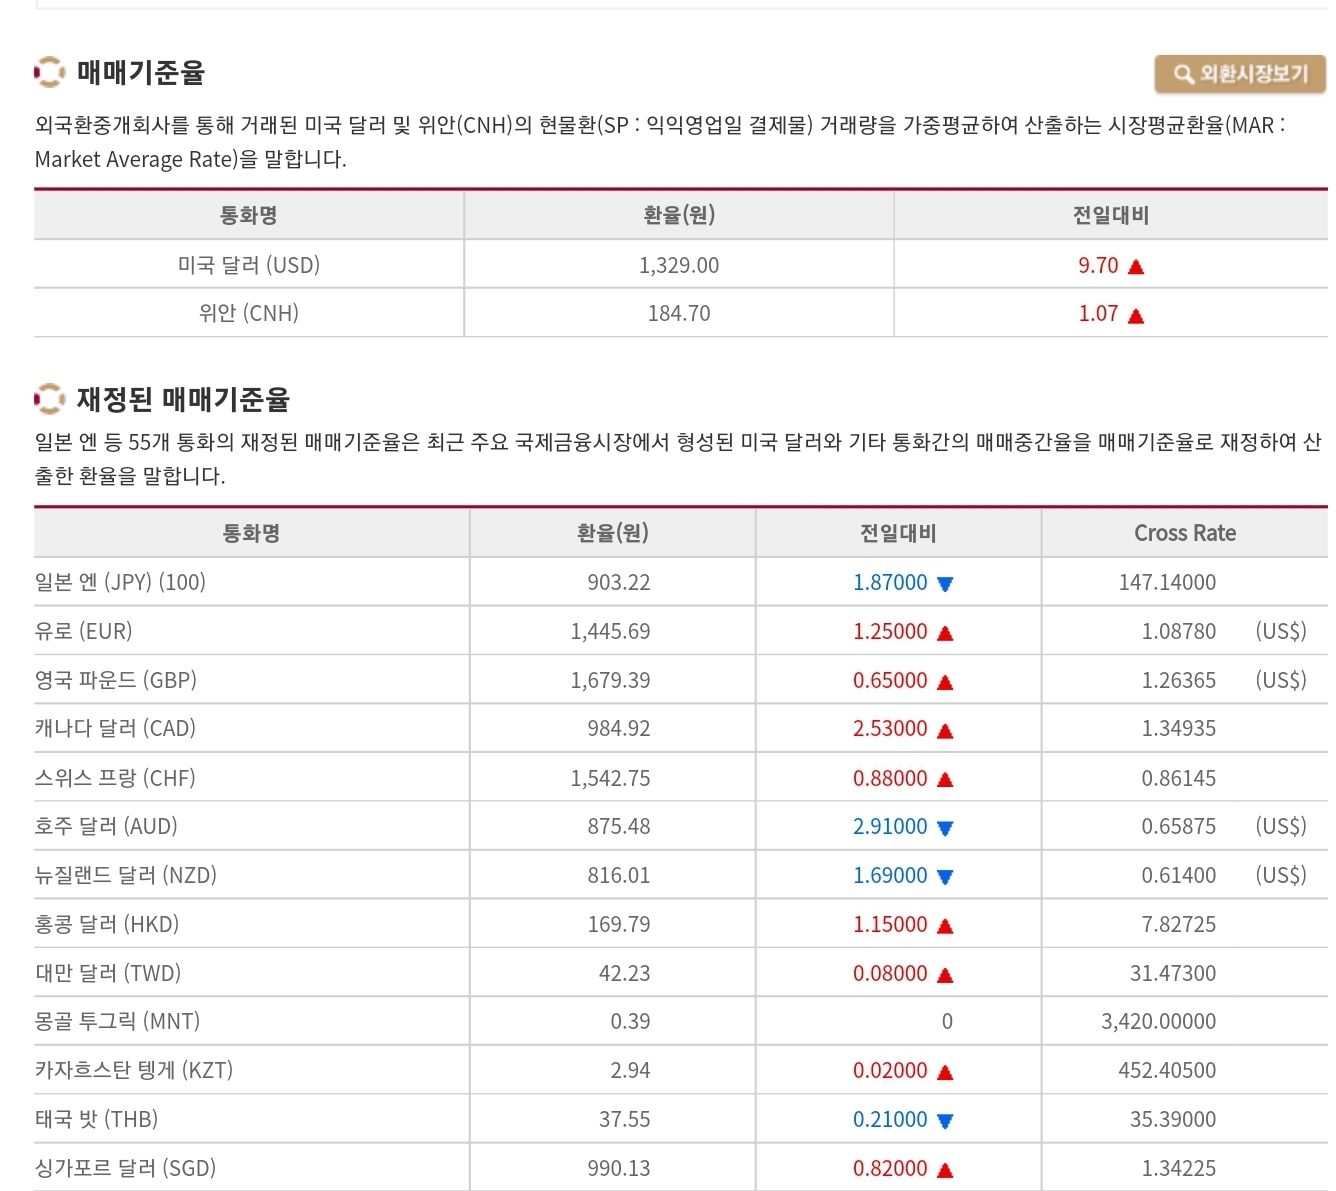Select 일본 엔 (JPY) (100) row
This screenshot has height=1191, width=1336.
coord(681,582)
